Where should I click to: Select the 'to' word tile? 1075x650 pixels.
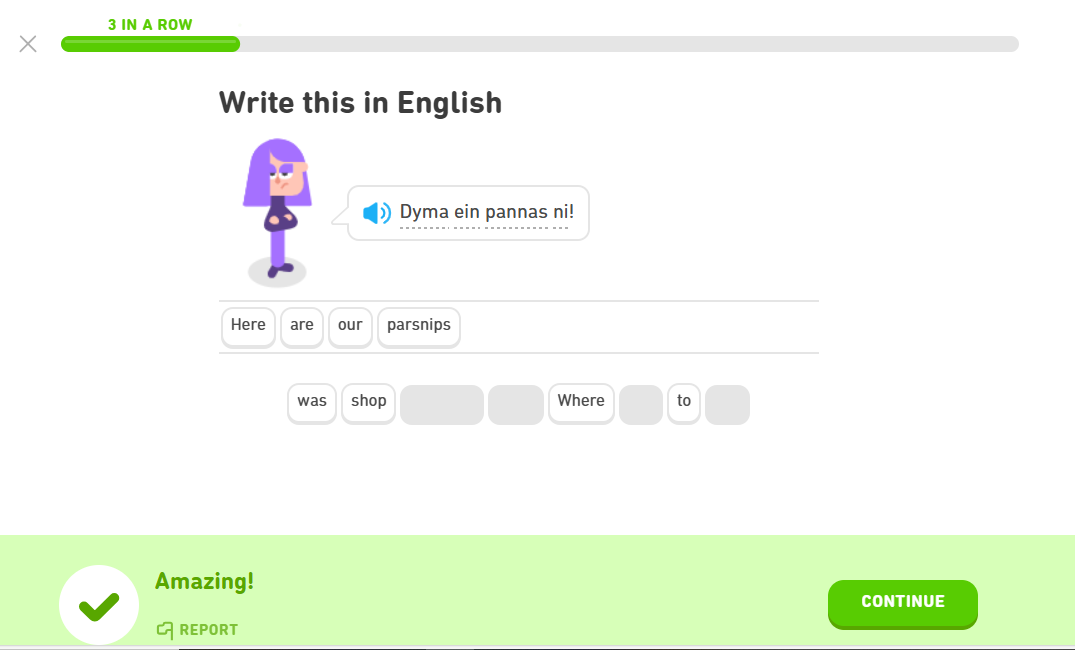click(684, 402)
